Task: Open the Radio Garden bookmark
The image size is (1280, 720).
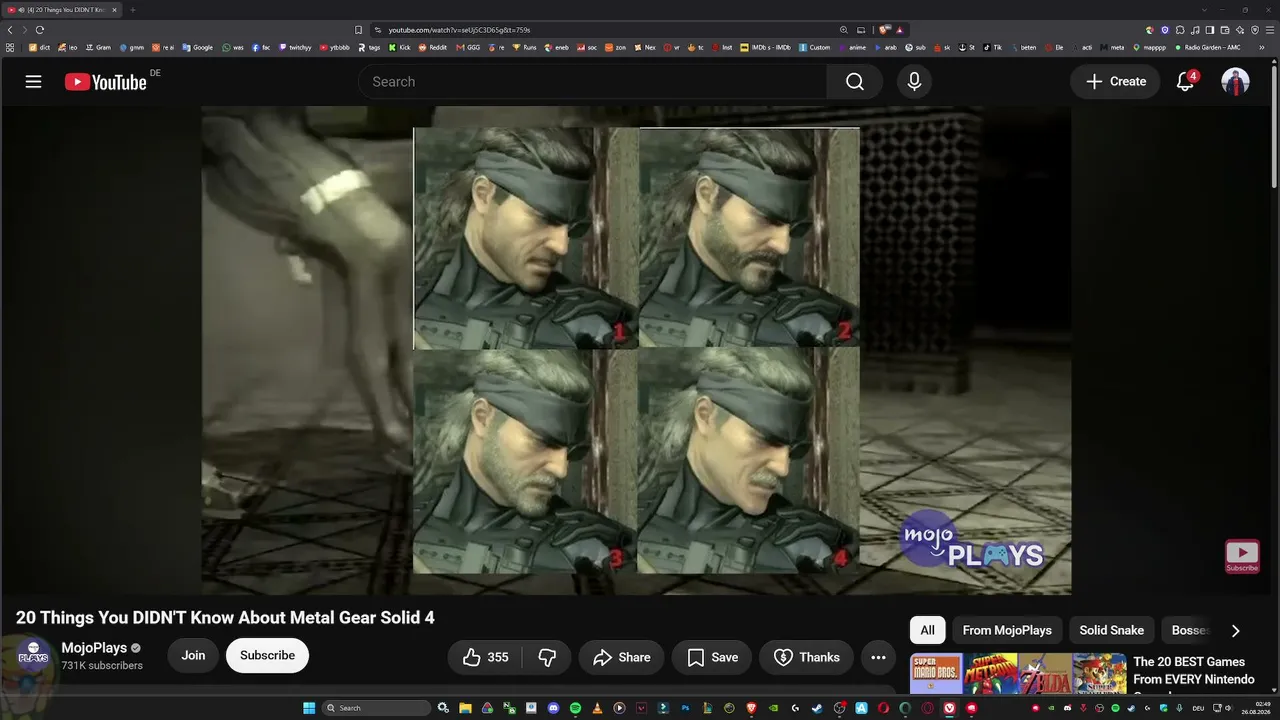Action: click(x=1207, y=47)
